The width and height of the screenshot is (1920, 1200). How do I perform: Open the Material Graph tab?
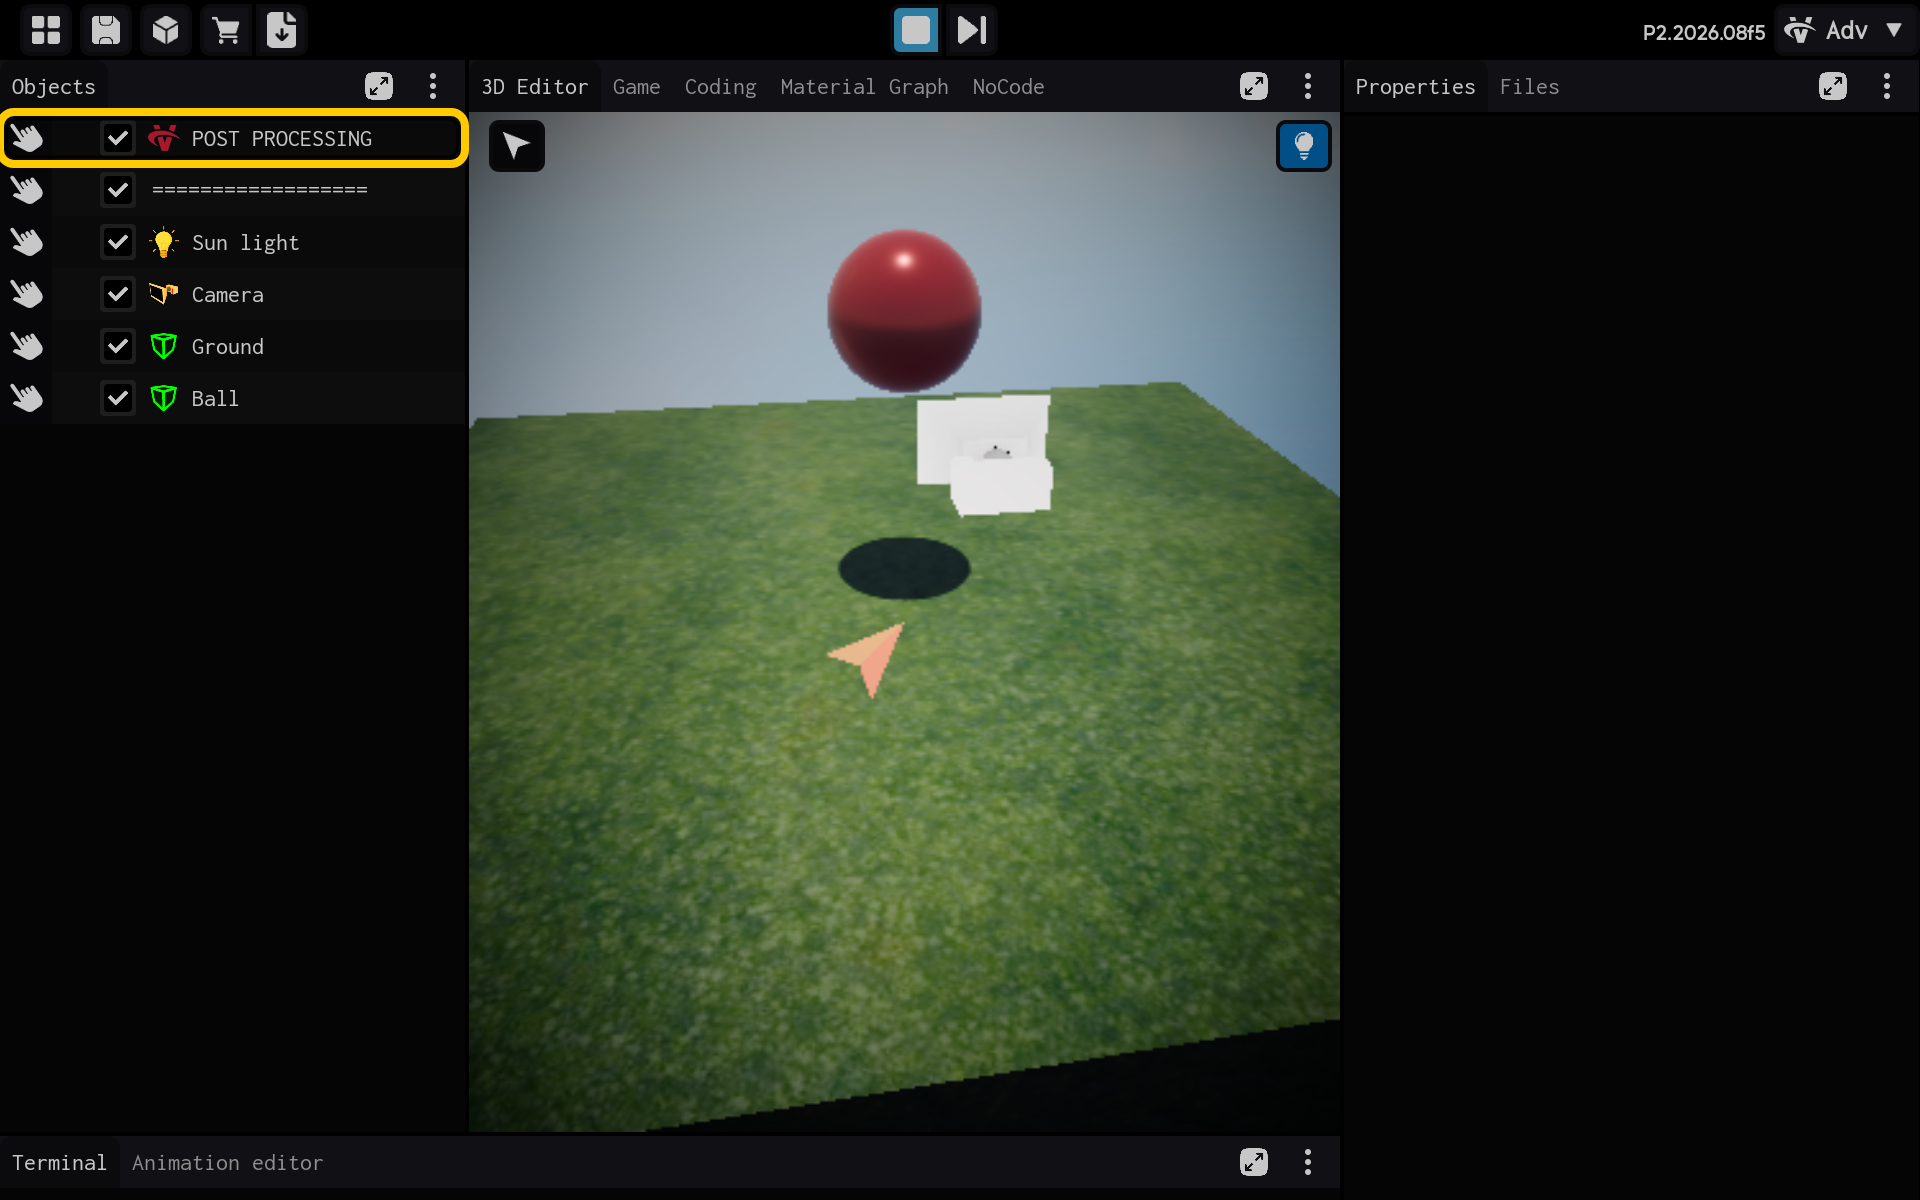864,87
